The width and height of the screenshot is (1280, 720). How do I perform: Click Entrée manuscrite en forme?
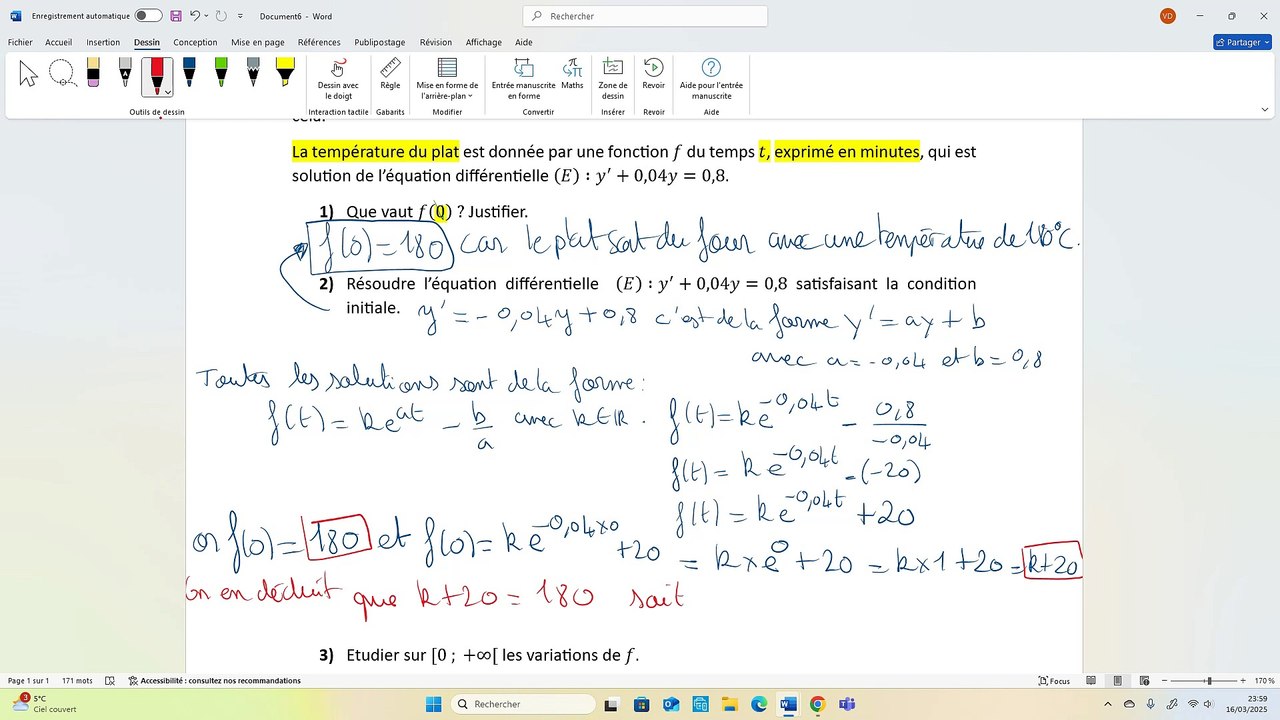click(523, 79)
